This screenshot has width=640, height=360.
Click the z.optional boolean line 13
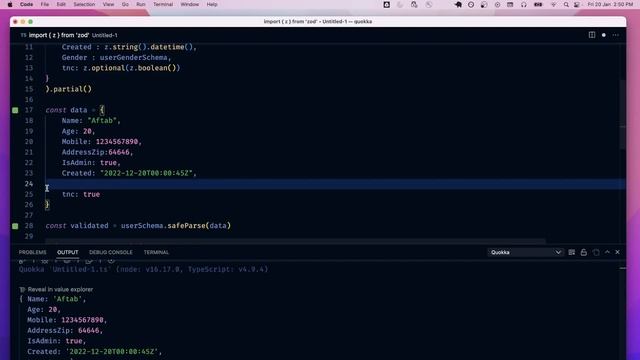(121, 68)
